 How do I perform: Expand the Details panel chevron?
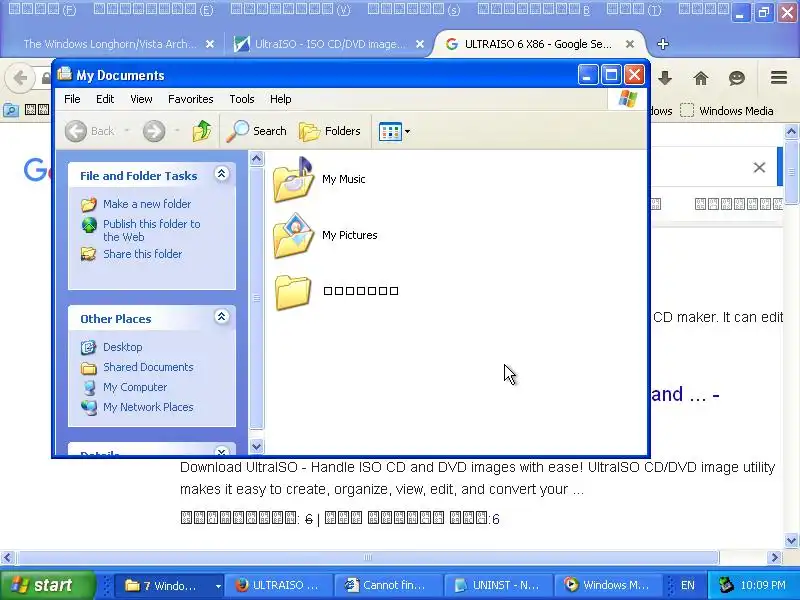point(221,451)
